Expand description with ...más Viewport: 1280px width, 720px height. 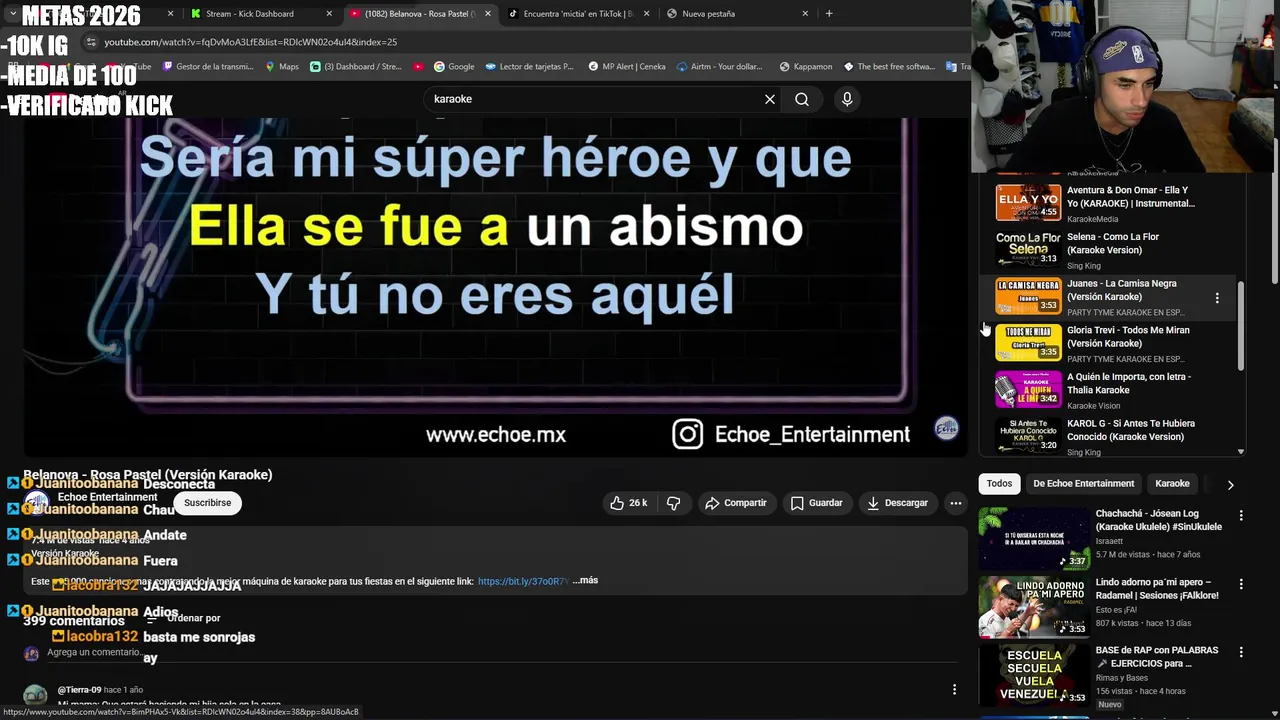coord(585,581)
